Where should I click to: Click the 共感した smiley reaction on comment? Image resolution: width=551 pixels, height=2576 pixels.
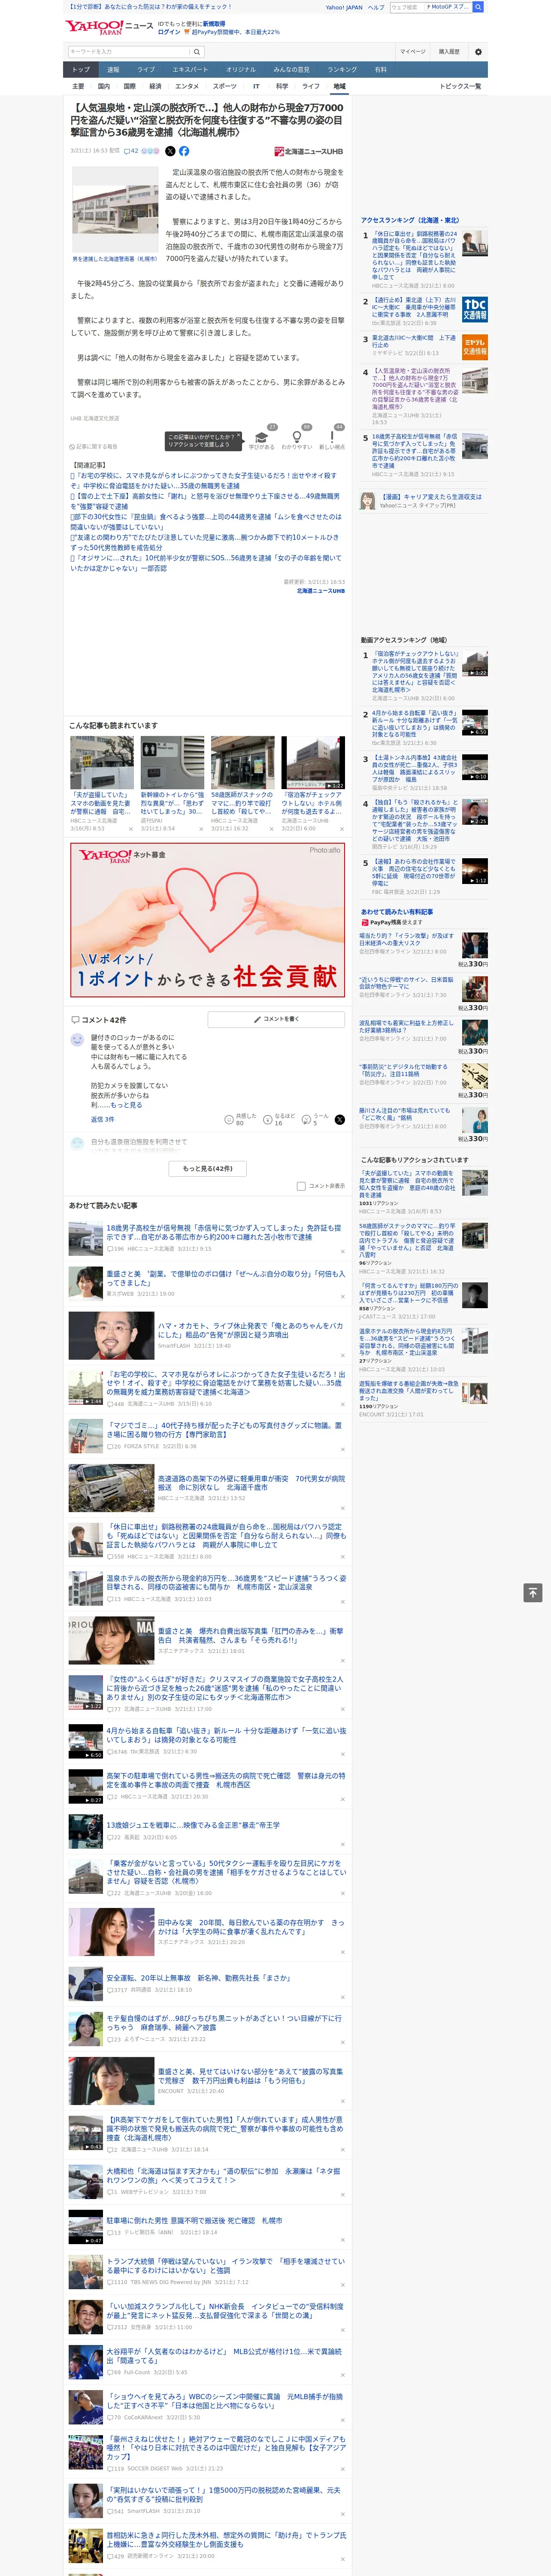coord(240,1120)
